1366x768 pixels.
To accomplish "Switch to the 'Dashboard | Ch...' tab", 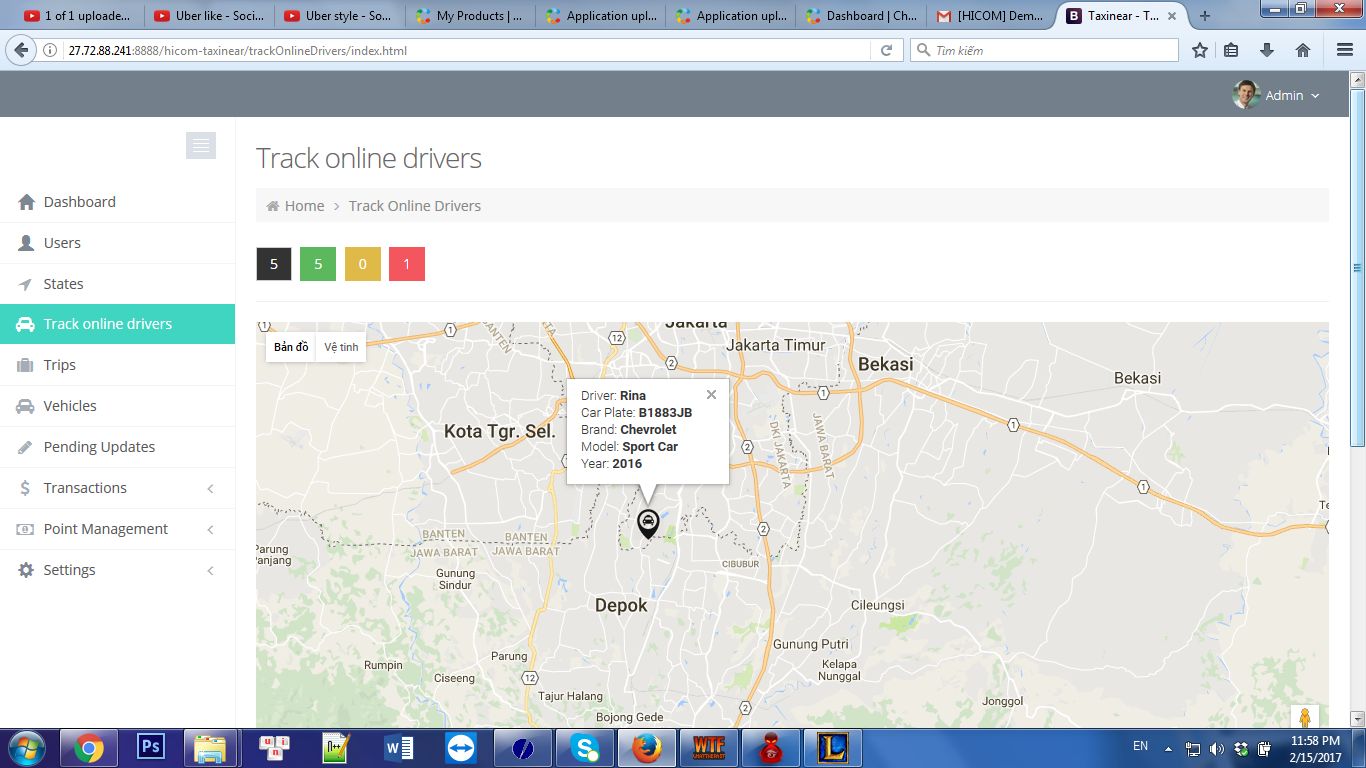I will coord(860,16).
